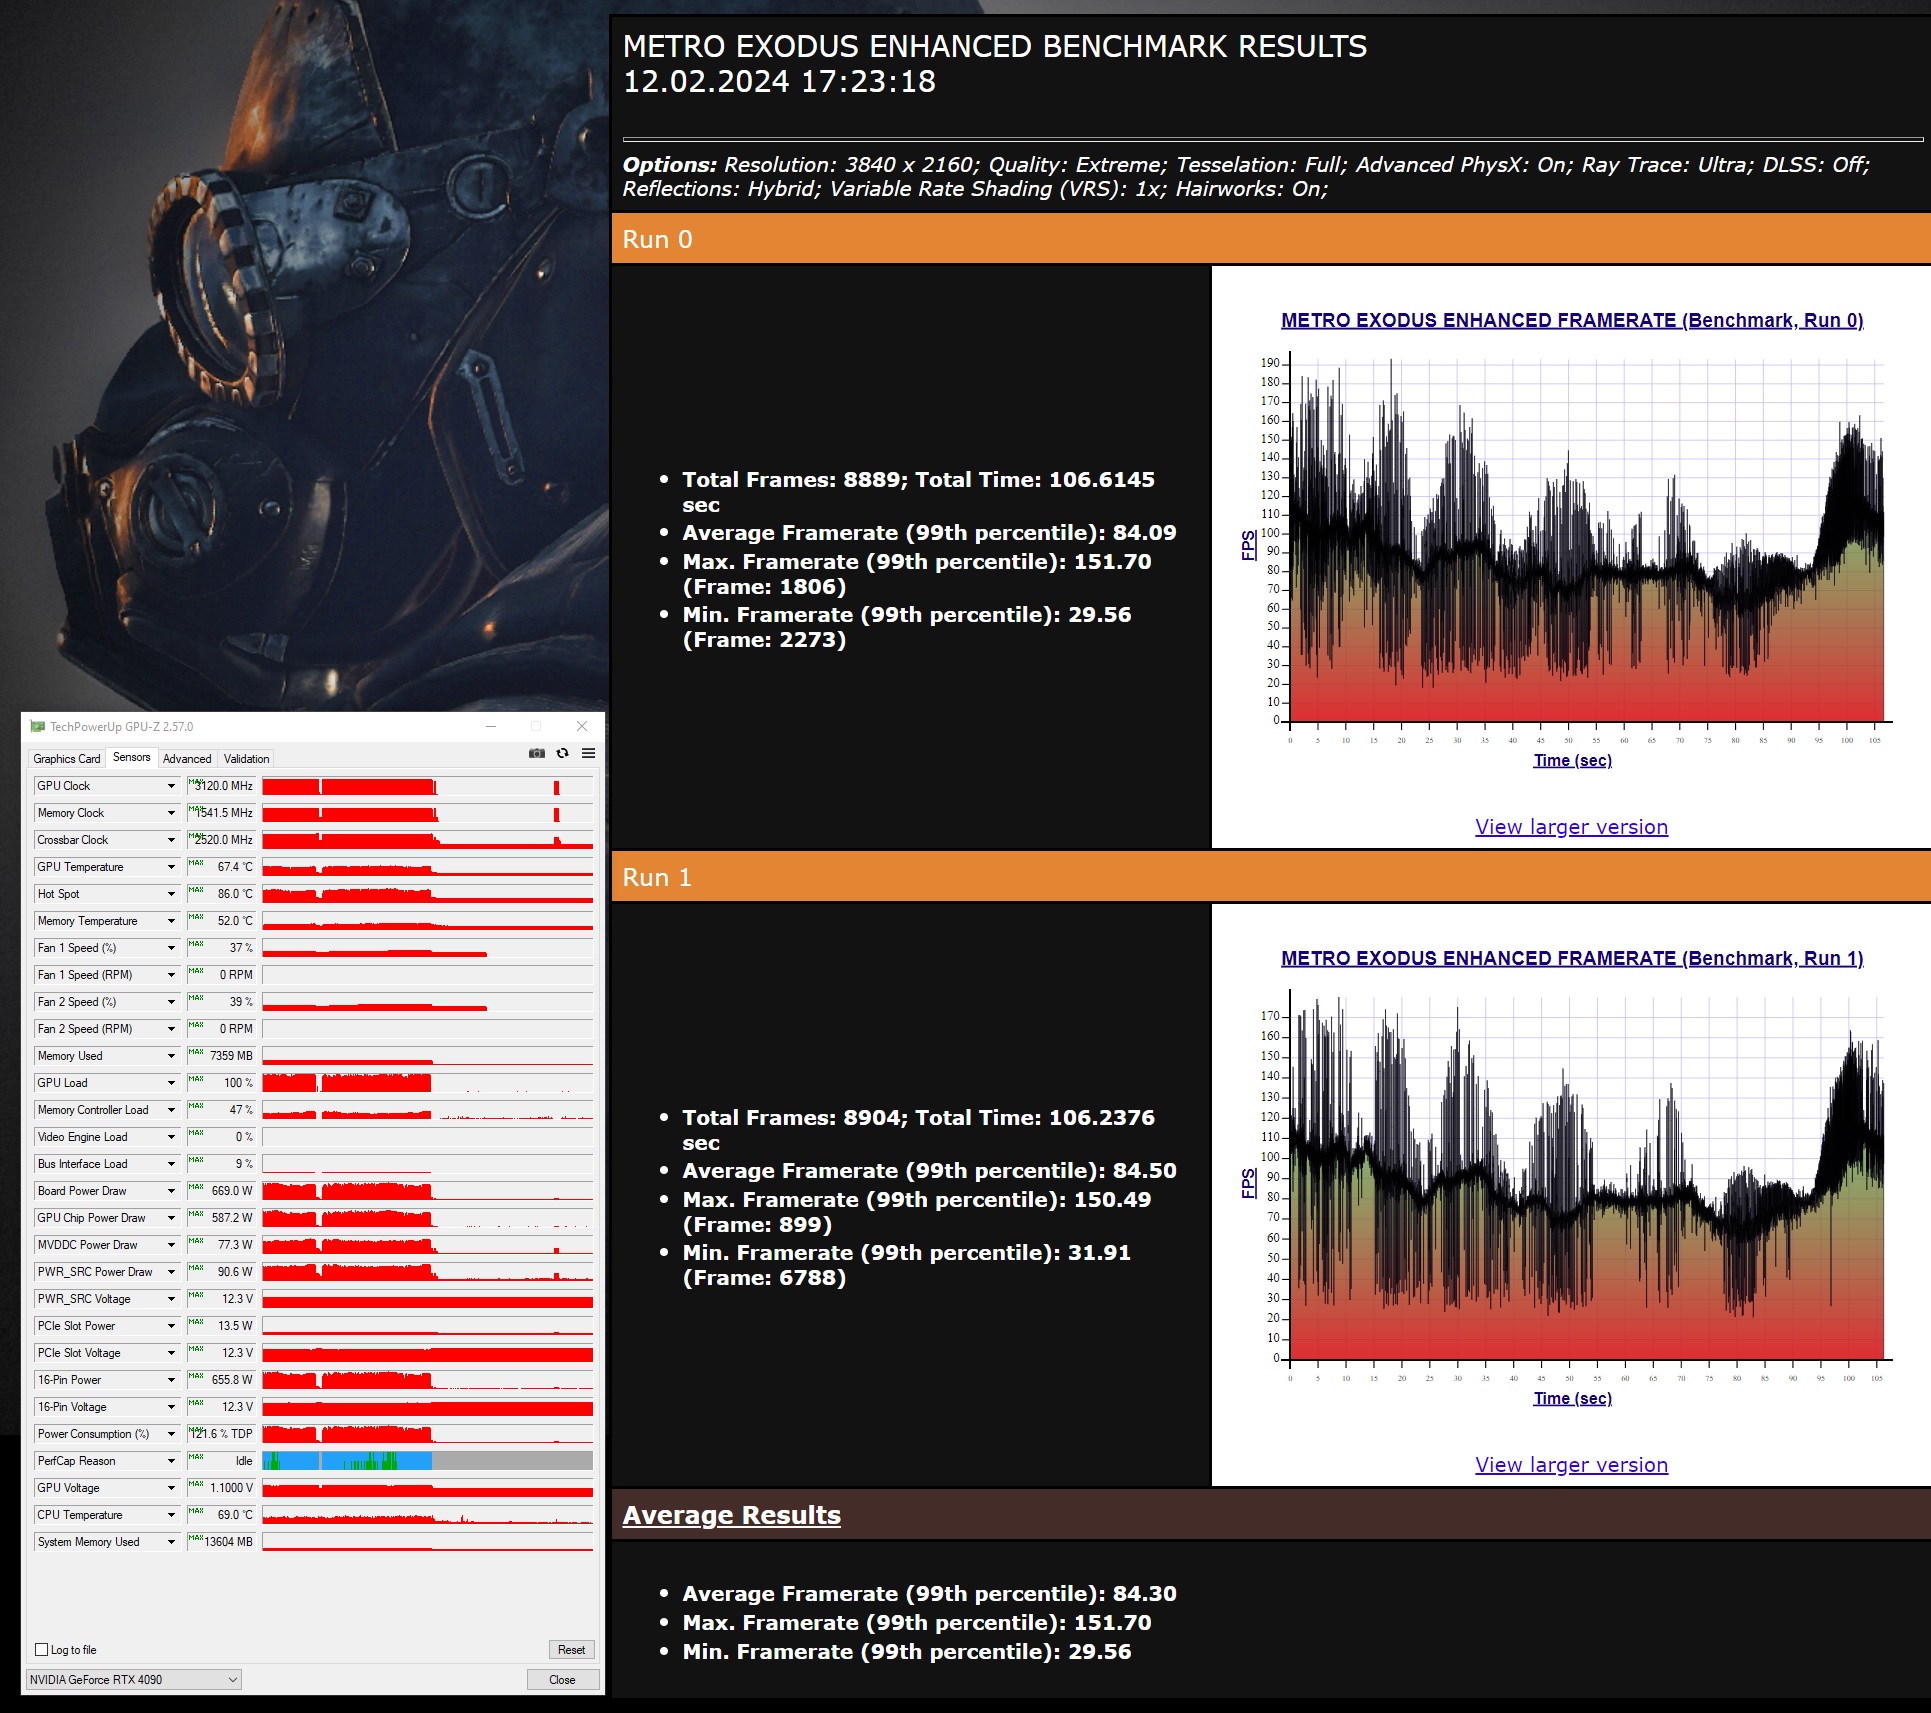Click the MAX indicator beside GPU Clock value
The image size is (1931, 1713).
[x=195, y=782]
